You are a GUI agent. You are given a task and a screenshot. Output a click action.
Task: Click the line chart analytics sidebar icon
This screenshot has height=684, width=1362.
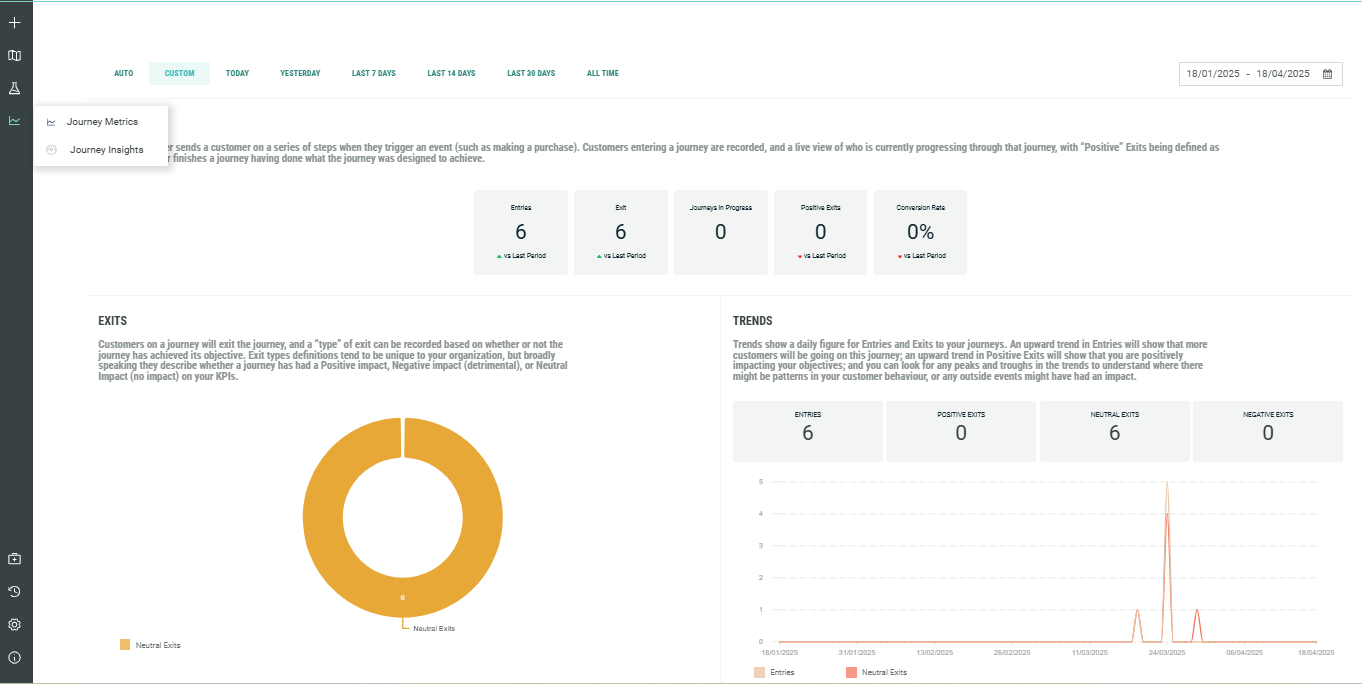point(15,121)
